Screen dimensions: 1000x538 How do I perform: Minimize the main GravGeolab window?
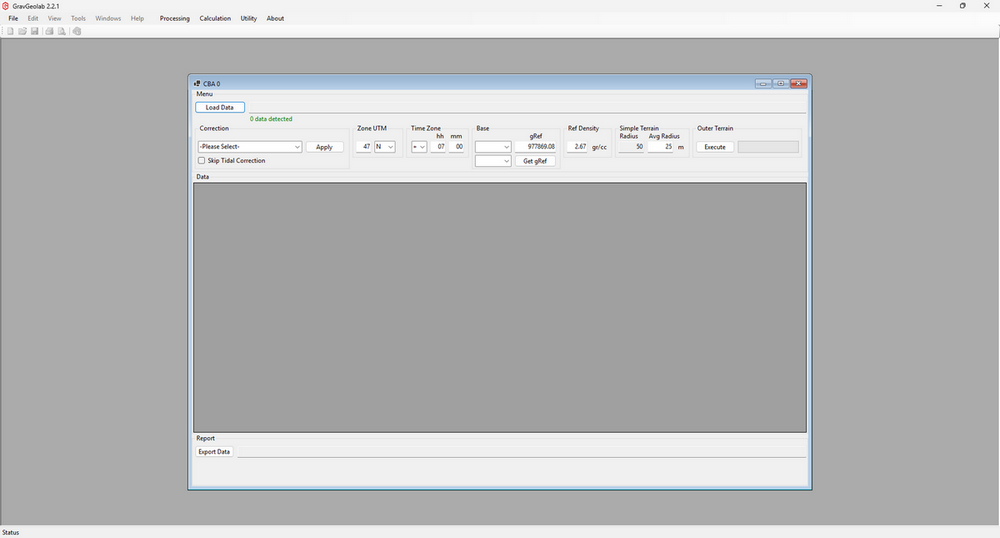click(939, 6)
